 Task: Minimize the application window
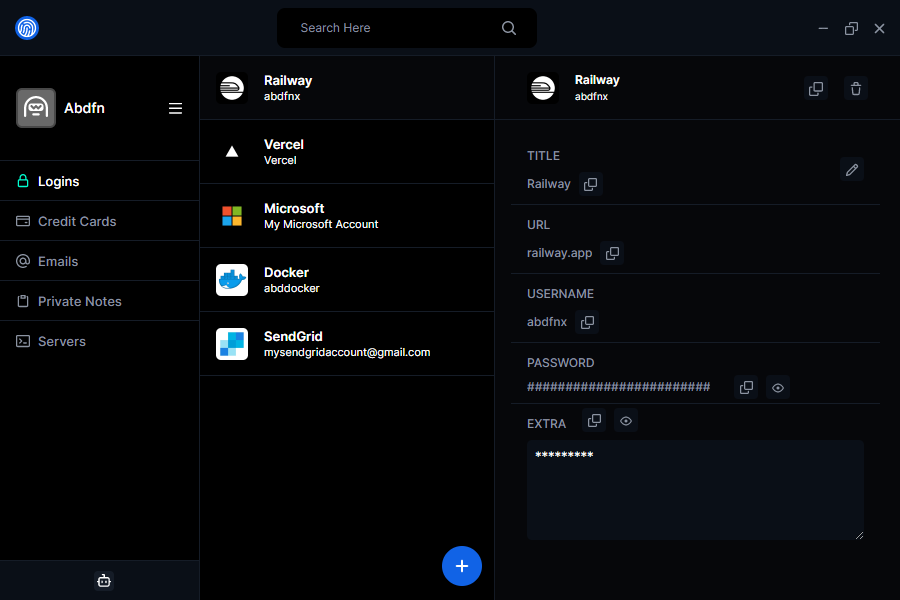(x=823, y=28)
